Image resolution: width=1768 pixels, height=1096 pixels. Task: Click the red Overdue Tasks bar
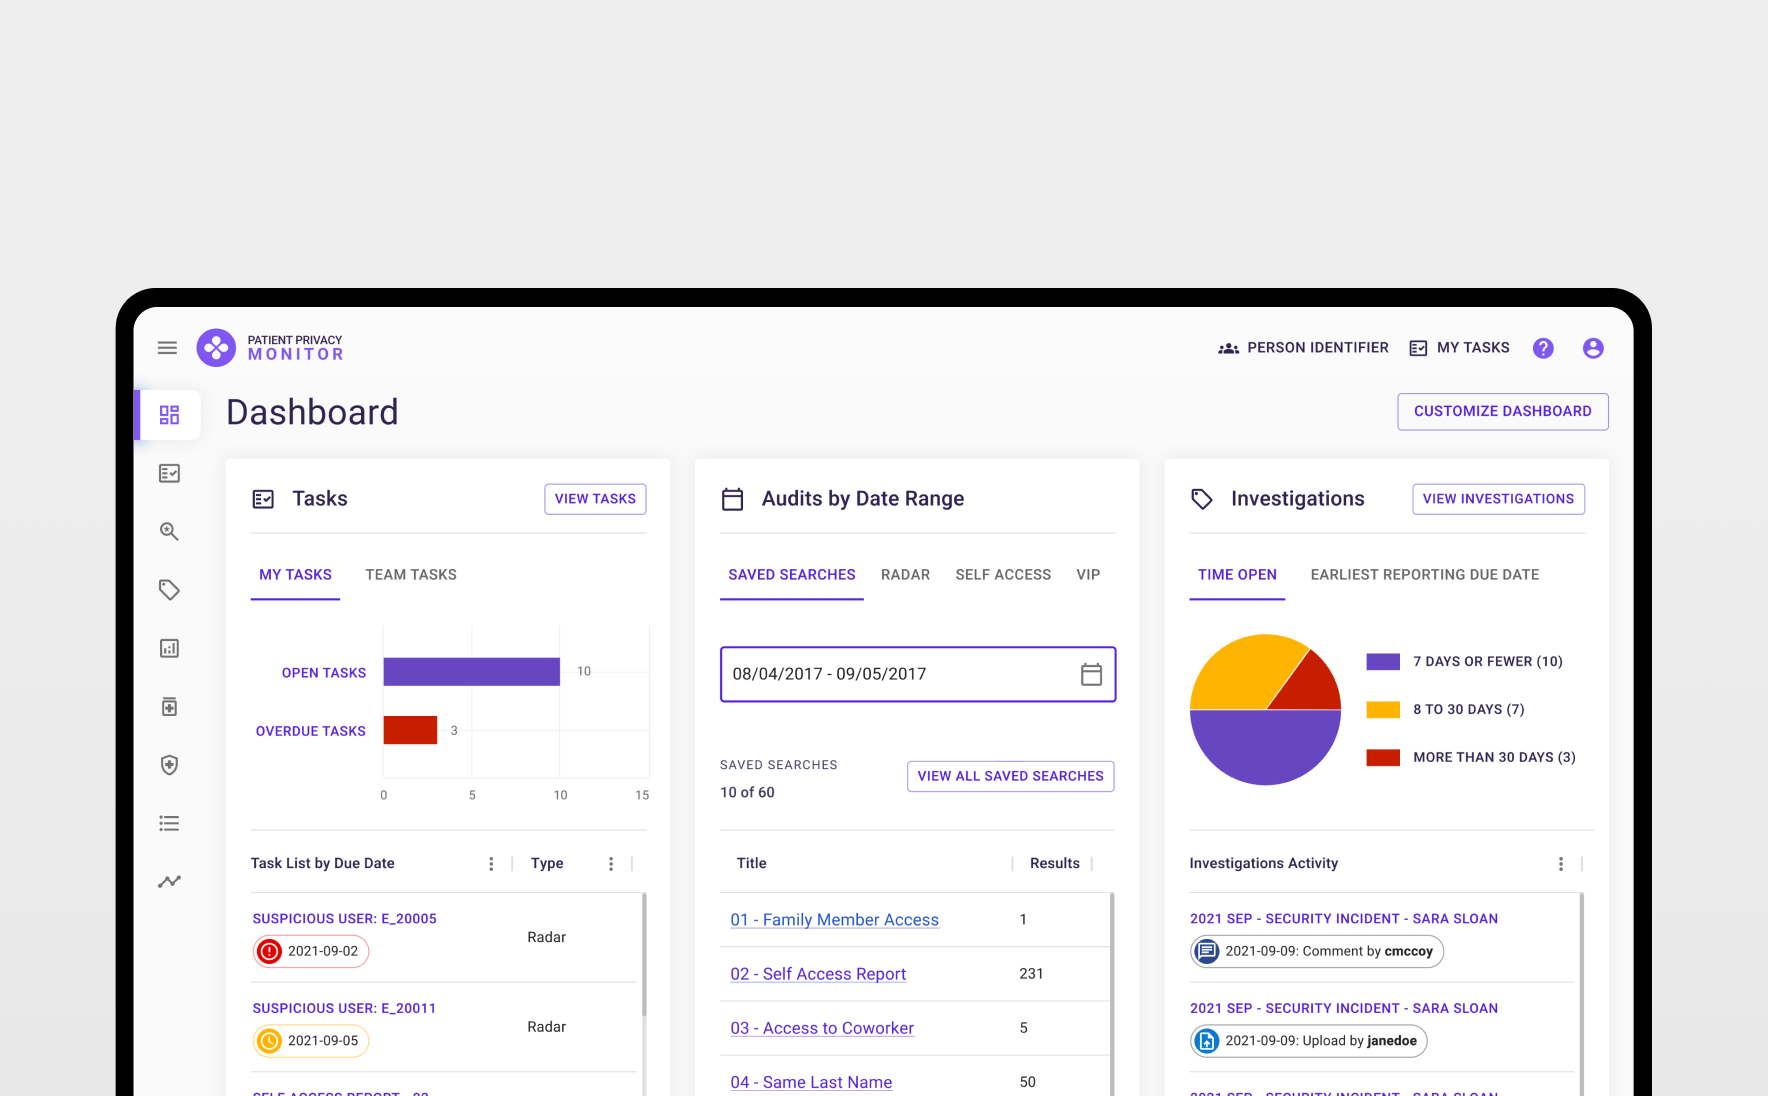click(410, 730)
